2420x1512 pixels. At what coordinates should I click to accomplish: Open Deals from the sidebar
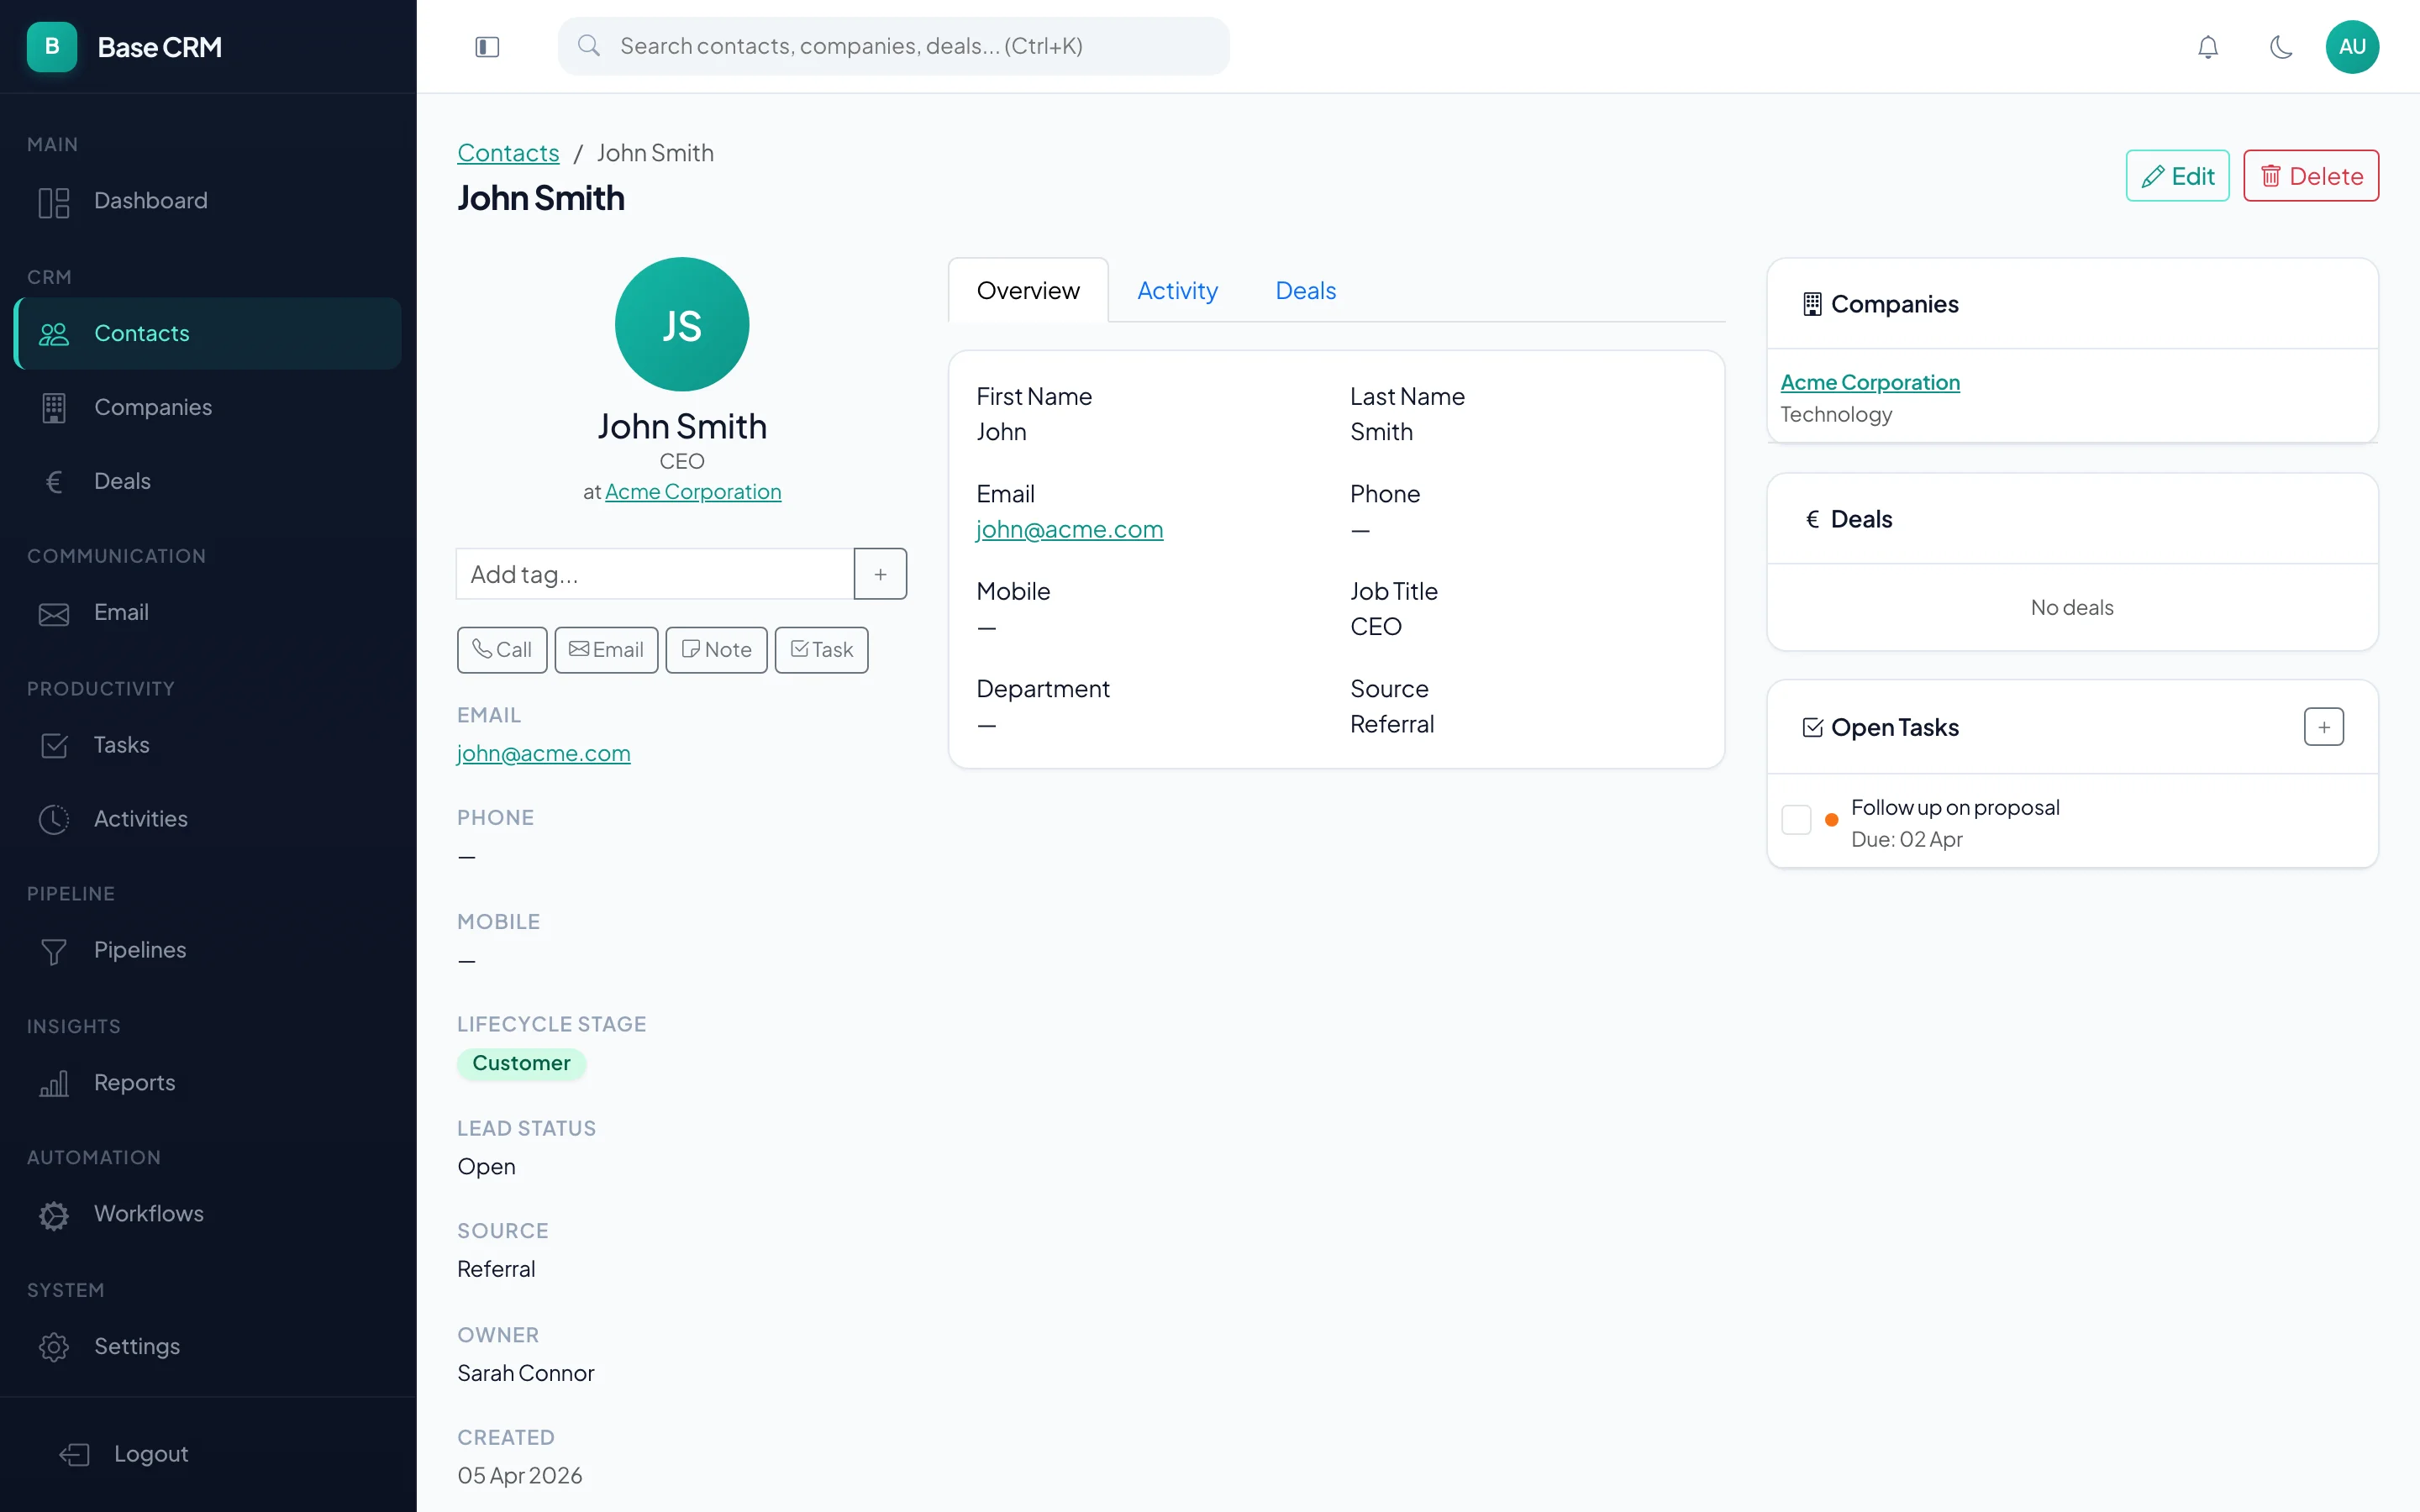coord(122,480)
